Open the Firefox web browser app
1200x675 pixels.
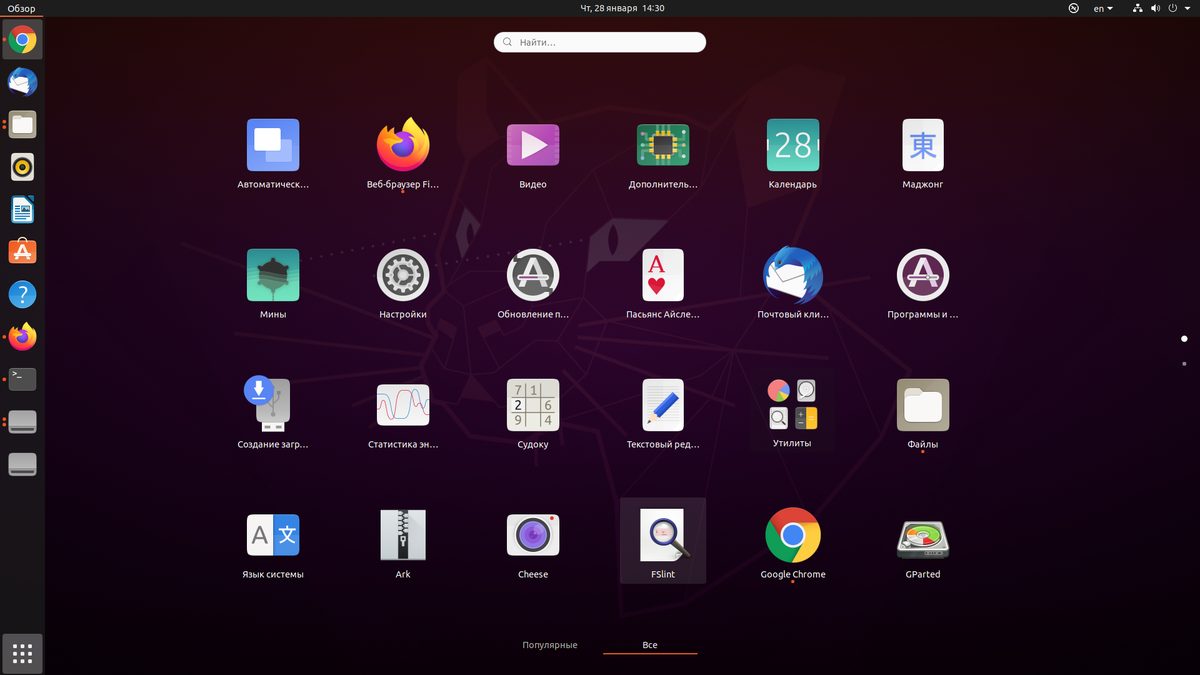(403, 146)
